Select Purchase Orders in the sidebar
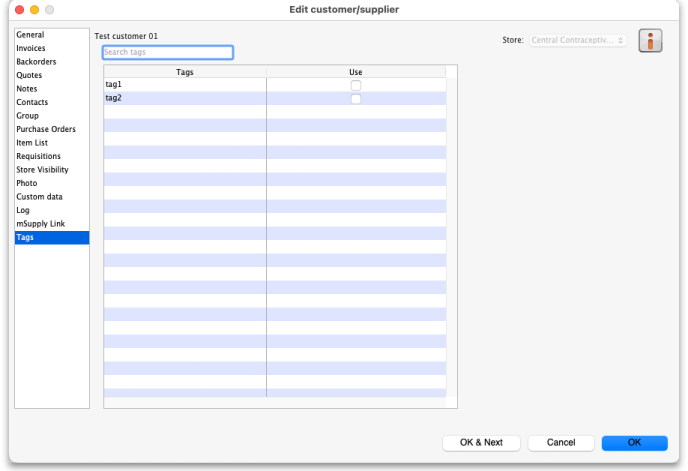This screenshot has width=688, height=471. coord(46,129)
